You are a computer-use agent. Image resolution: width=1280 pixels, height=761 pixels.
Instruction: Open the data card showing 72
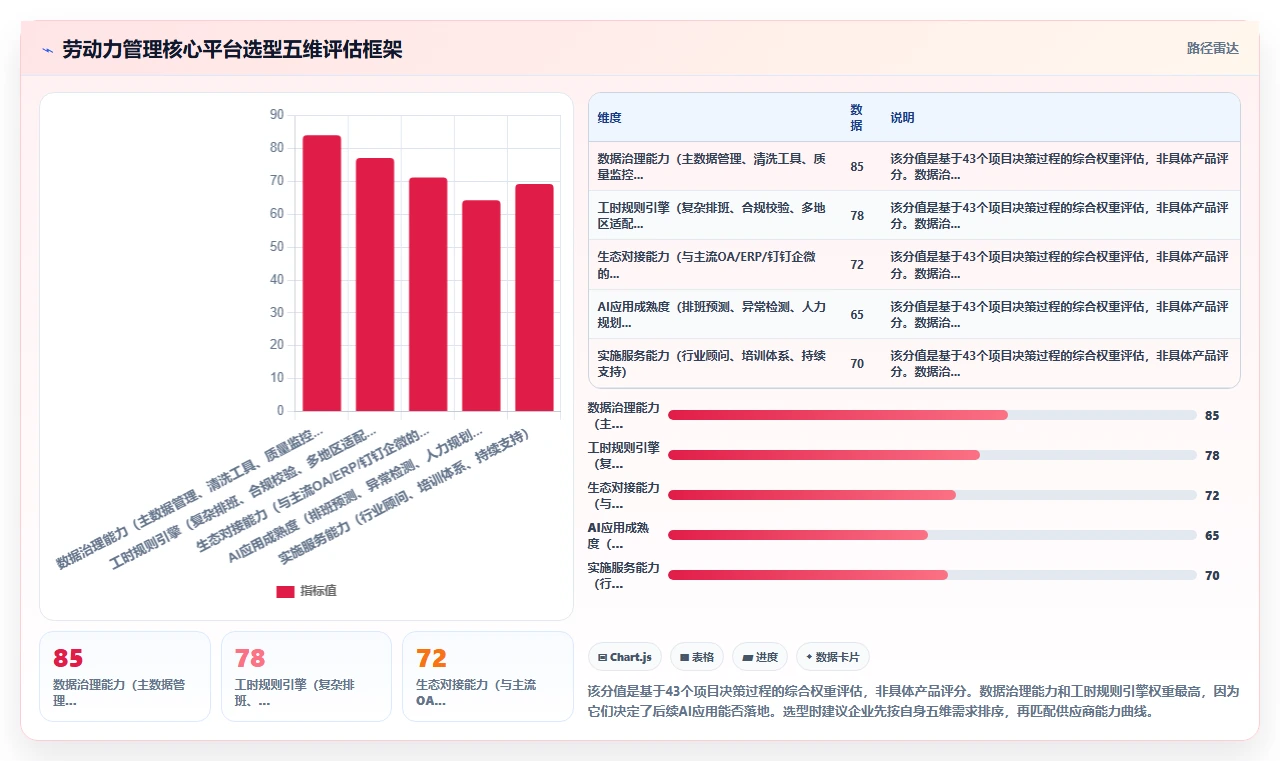coord(488,676)
